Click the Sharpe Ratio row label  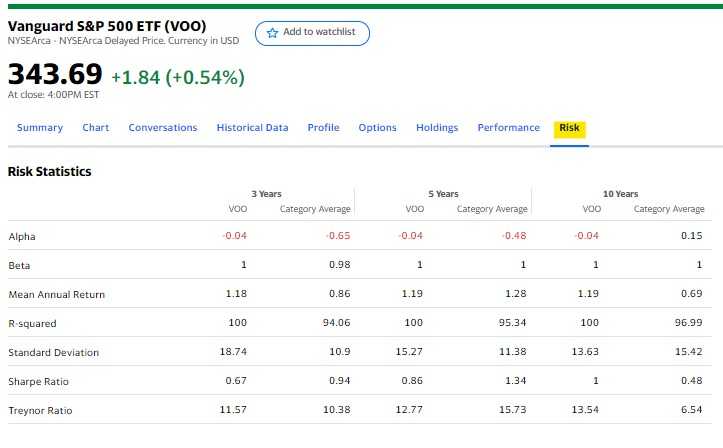pyautogui.click(x=38, y=382)
